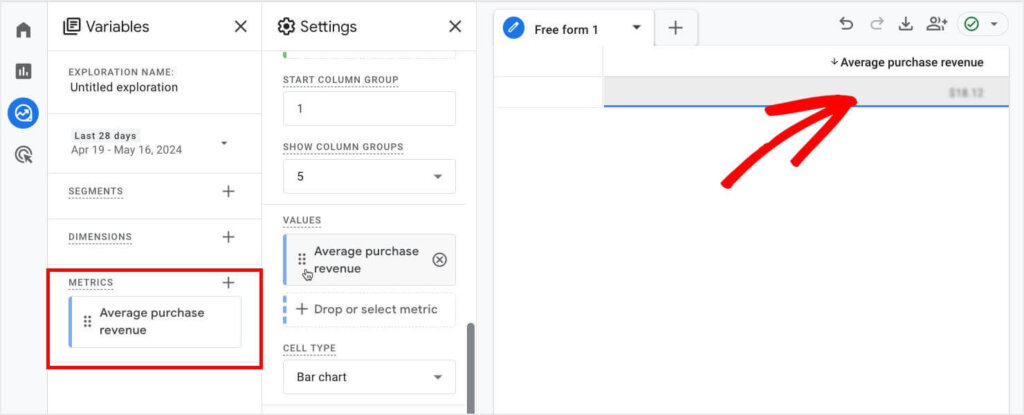
Task: Click the METRICS label
Action: [x=91, y=282]
